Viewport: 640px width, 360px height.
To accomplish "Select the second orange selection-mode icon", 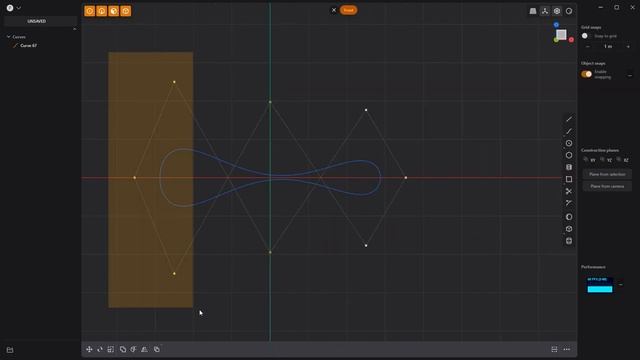I will pos(102,11).
